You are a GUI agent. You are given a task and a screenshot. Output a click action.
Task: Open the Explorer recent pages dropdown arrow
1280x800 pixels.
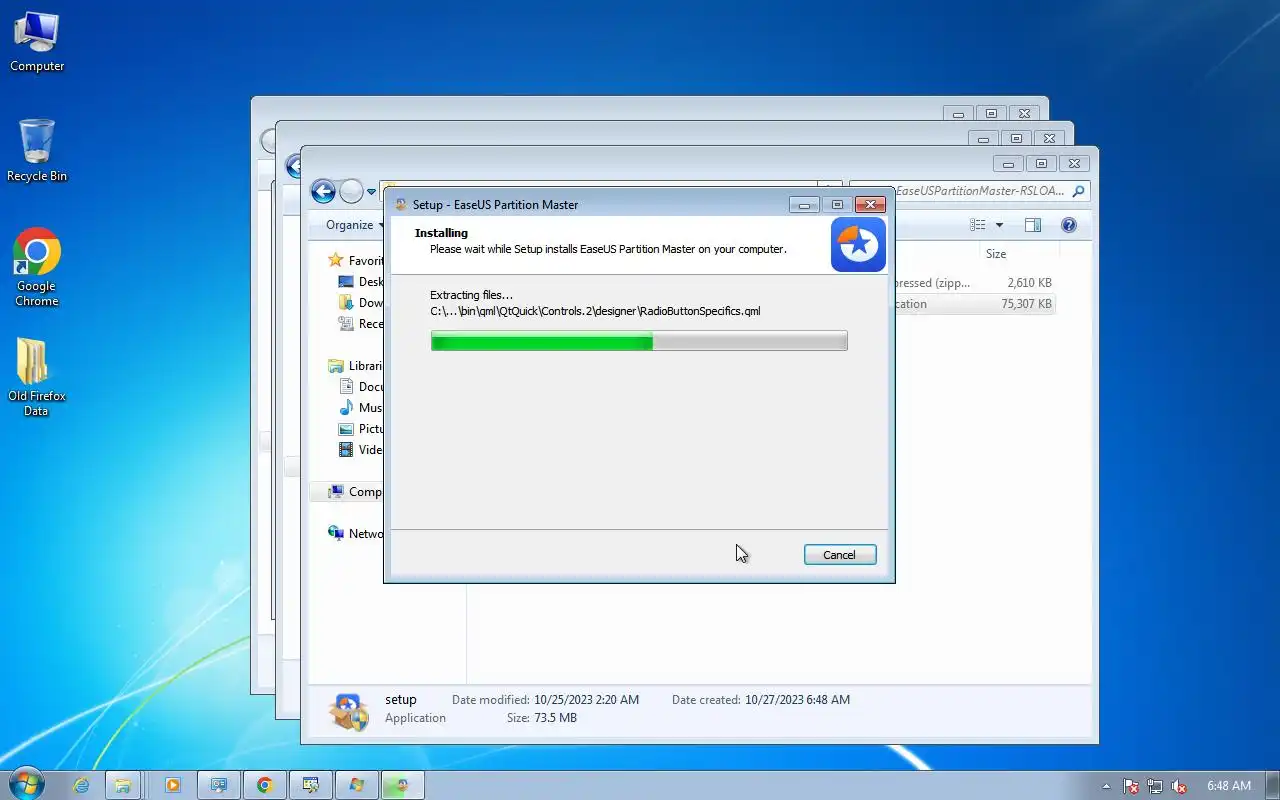[x=371, y=192]
